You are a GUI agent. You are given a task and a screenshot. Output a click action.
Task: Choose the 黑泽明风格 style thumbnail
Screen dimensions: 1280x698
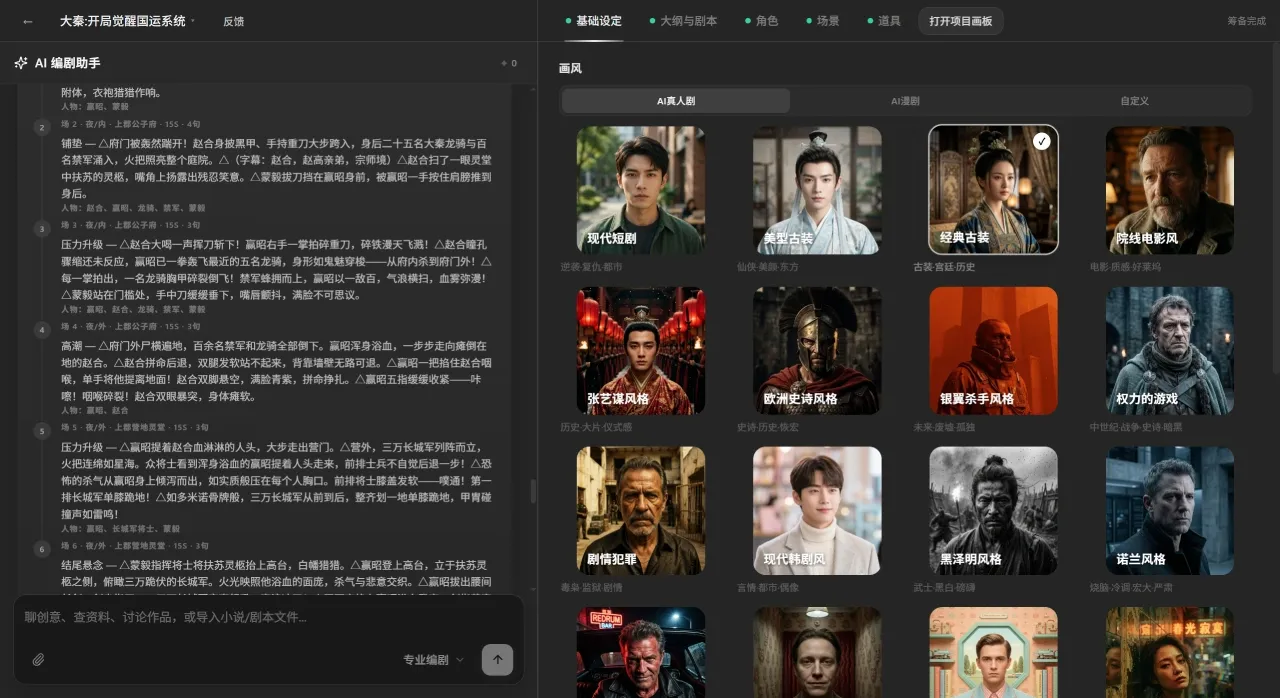(993, 510)
